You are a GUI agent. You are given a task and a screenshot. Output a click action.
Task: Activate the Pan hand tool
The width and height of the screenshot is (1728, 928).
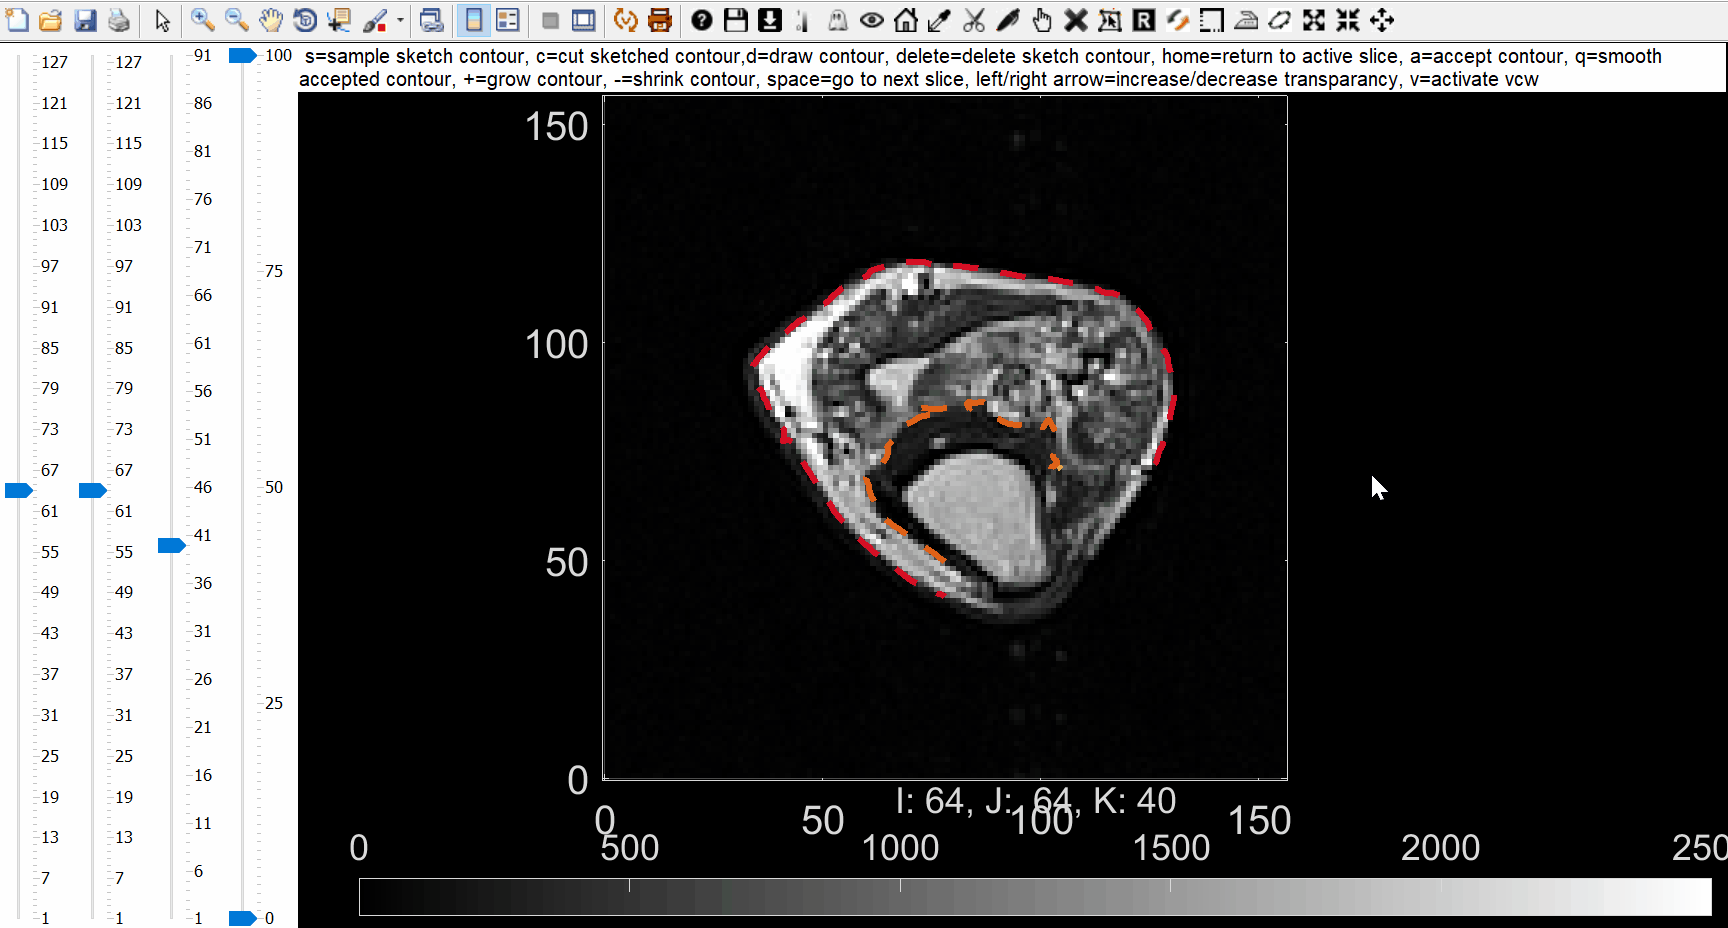270,20
